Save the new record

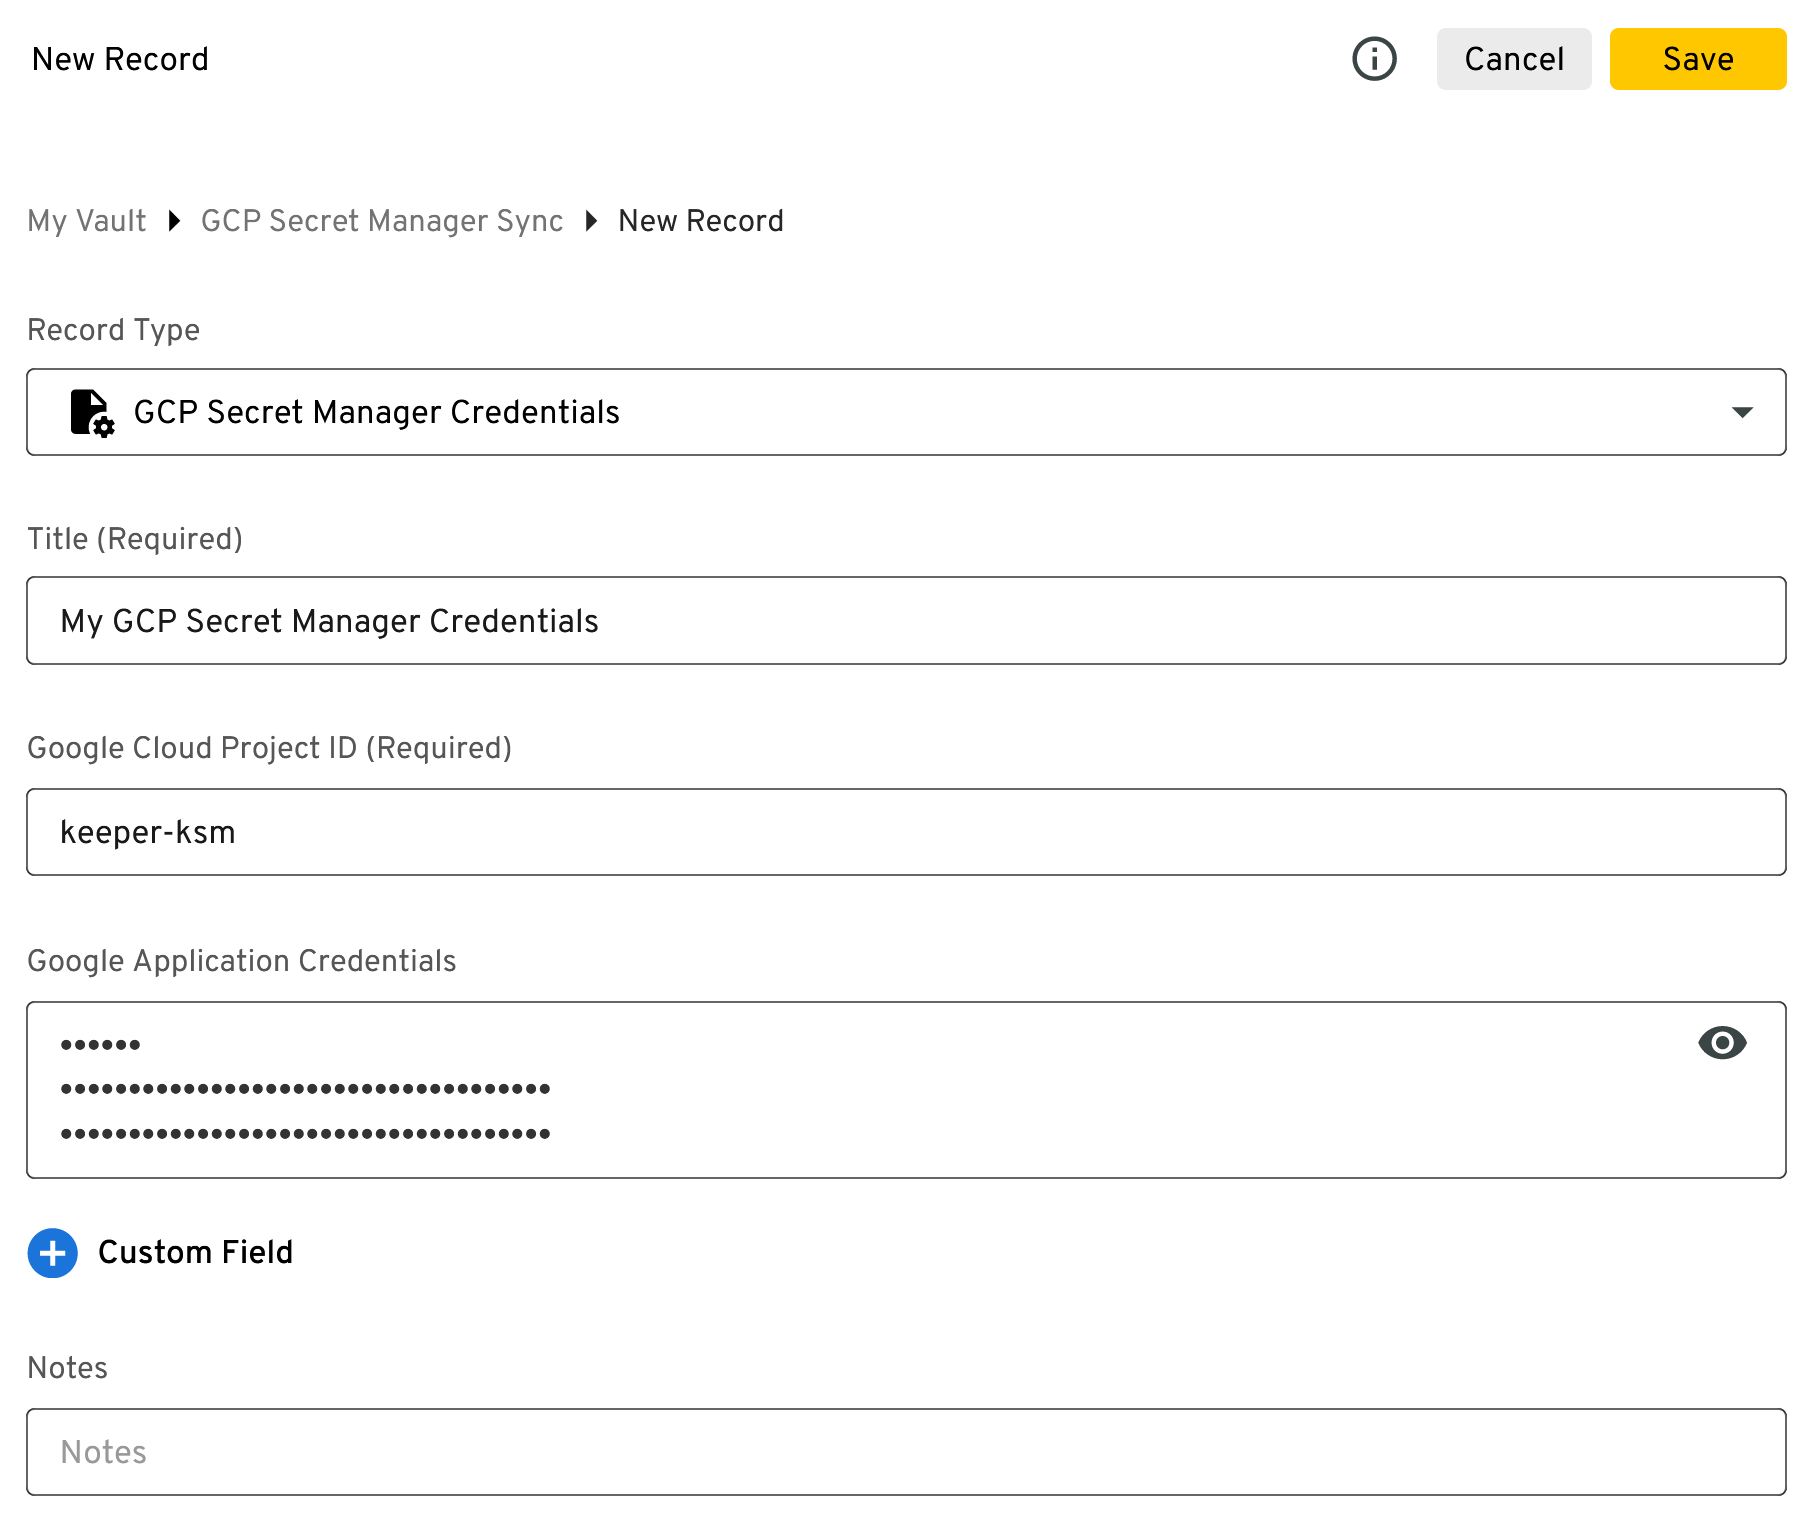coord(1697,59)
